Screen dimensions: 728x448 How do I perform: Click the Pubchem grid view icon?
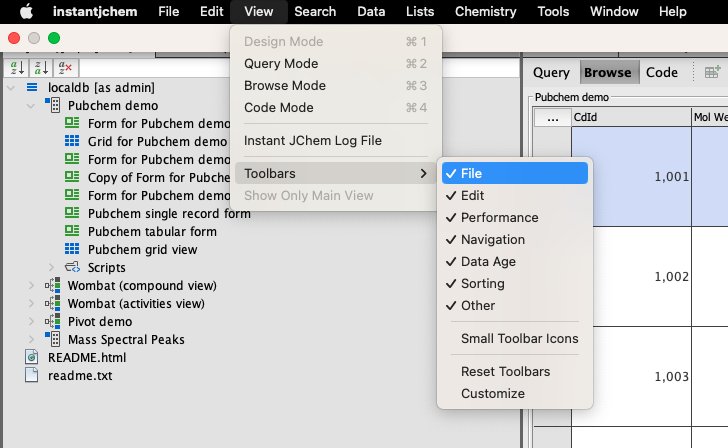coord(72,250)
